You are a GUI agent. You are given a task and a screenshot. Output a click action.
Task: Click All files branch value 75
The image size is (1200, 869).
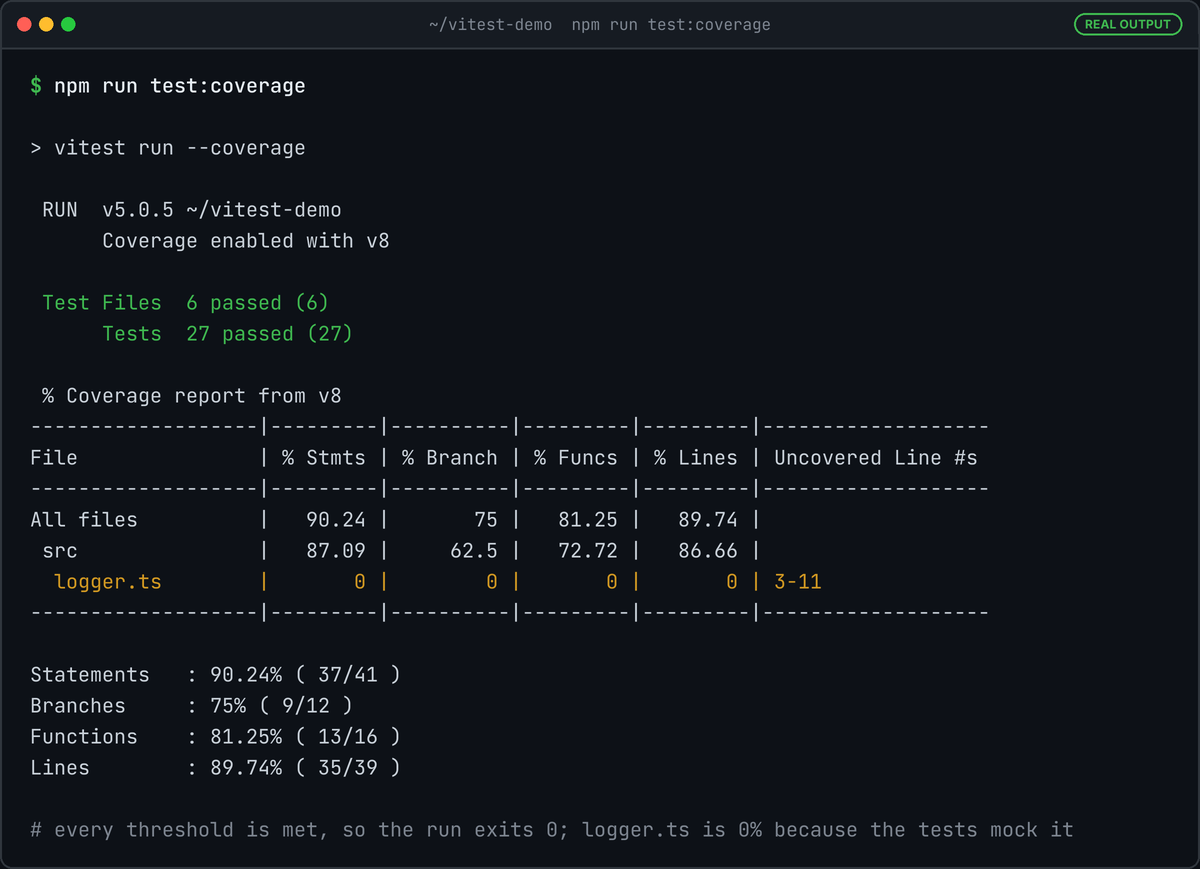tap(485, 520)
